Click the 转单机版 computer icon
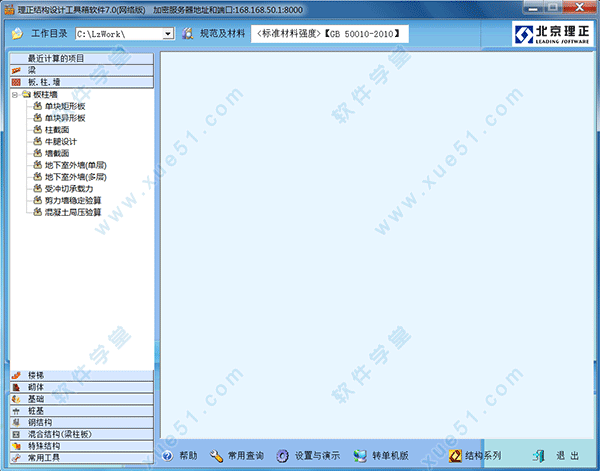This screenshot has width=600, height=471. pyautogui.click(x=360, y=456)
